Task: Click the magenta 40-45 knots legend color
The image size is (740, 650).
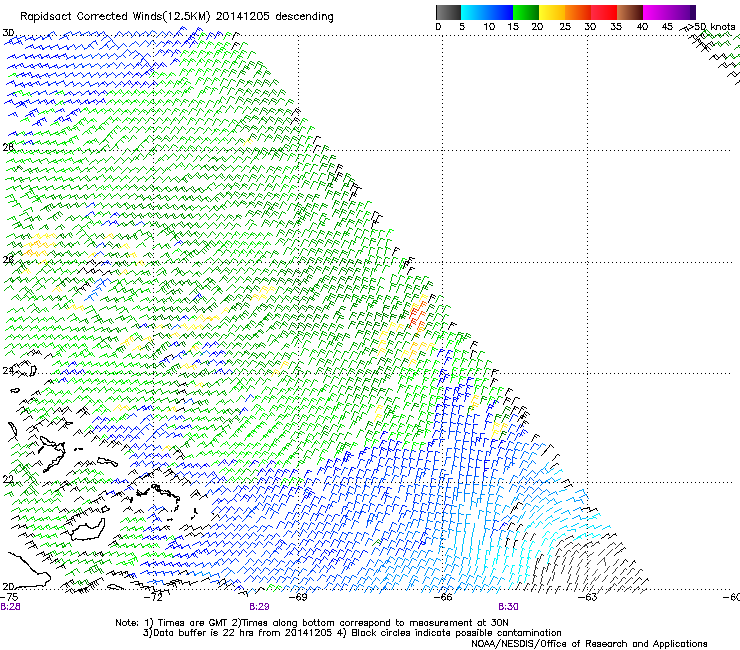Action: [x=656, y=12]
